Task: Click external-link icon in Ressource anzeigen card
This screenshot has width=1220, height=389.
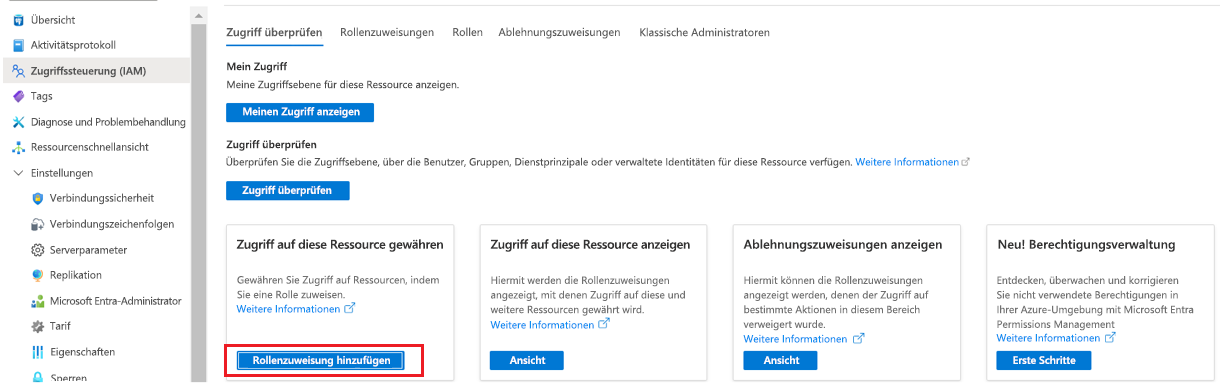Action: (603, 325)
